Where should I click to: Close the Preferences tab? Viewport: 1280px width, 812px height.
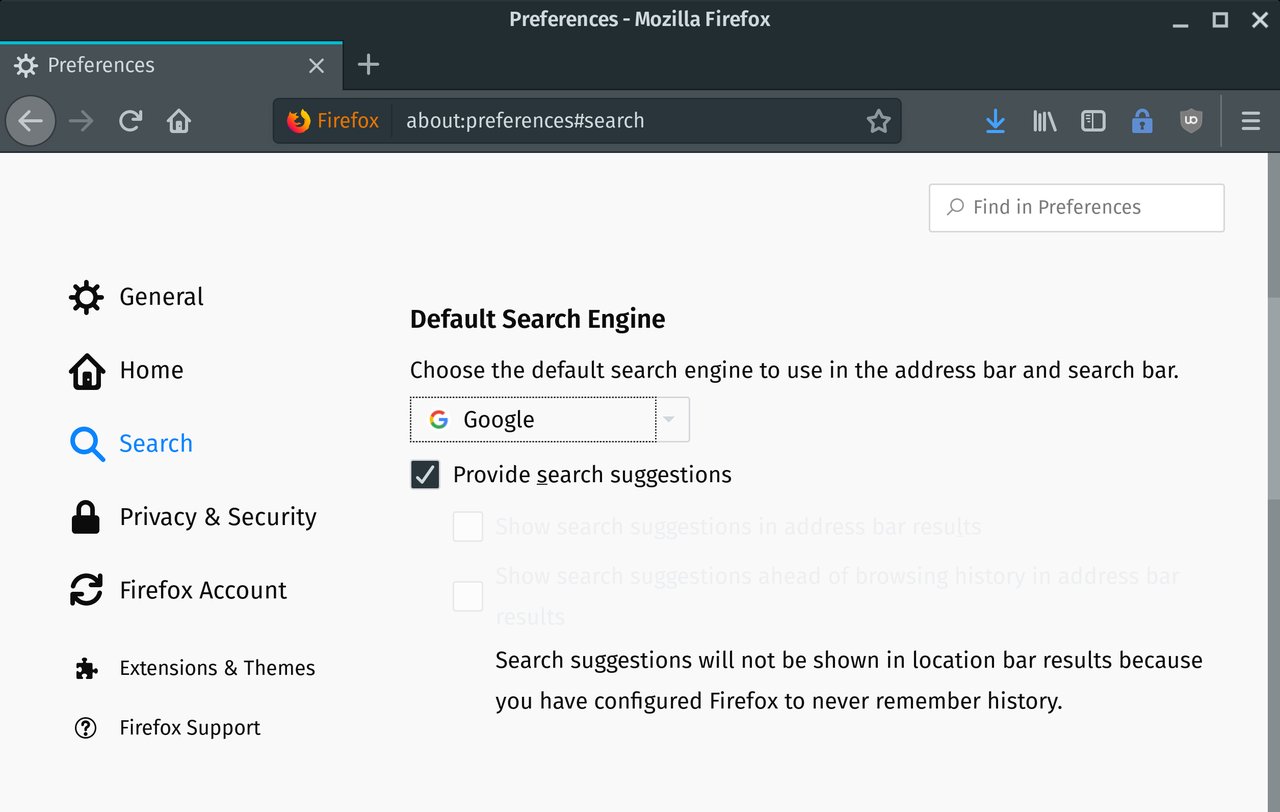[316, 66]
